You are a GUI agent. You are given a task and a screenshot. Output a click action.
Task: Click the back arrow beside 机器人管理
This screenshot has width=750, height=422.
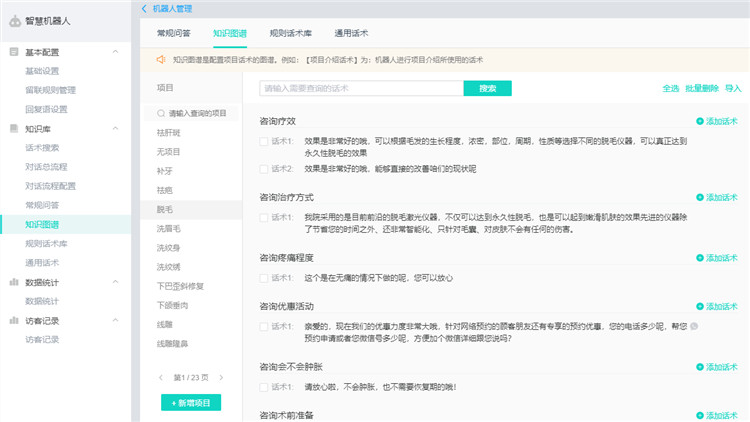point(144,8)
